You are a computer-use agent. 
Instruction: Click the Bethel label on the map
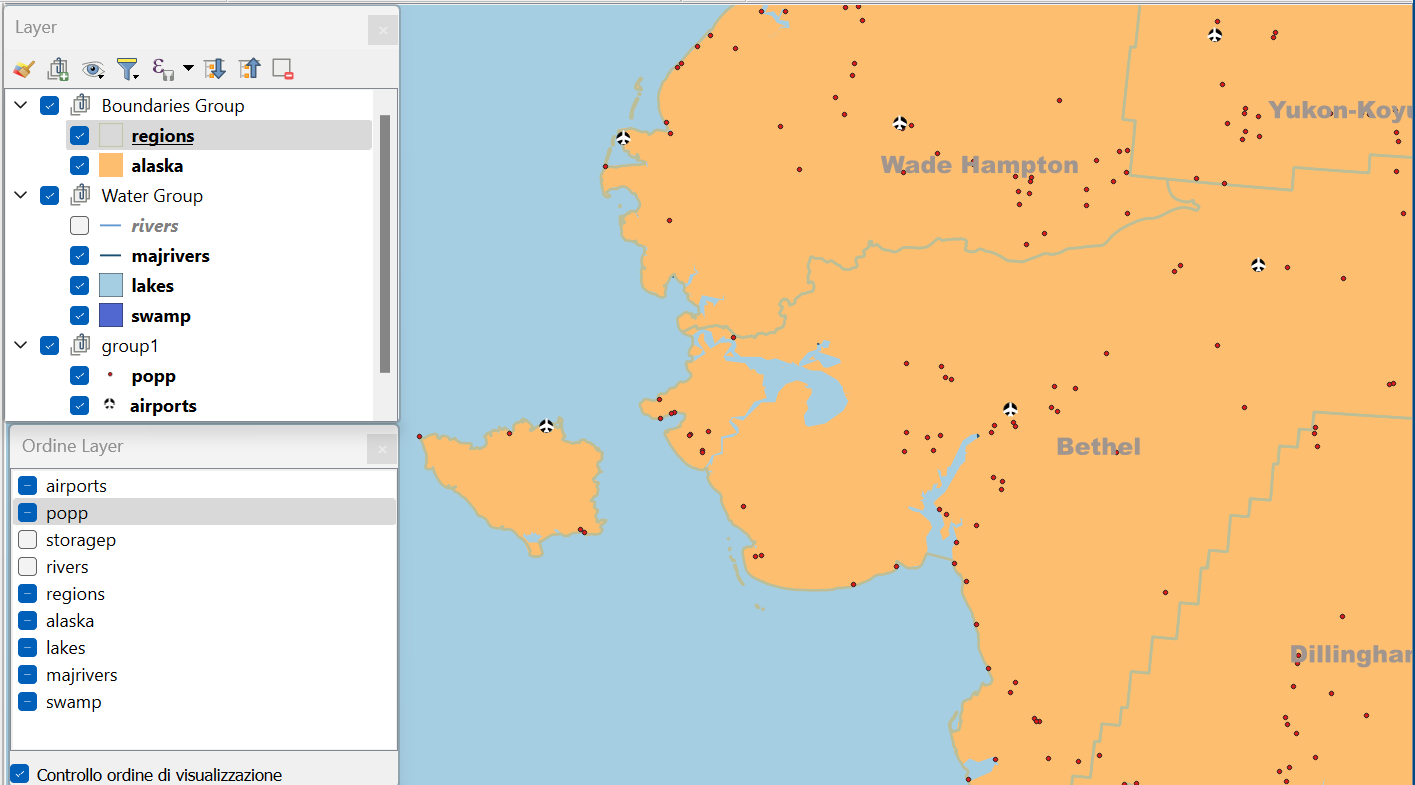[1099, 446]
